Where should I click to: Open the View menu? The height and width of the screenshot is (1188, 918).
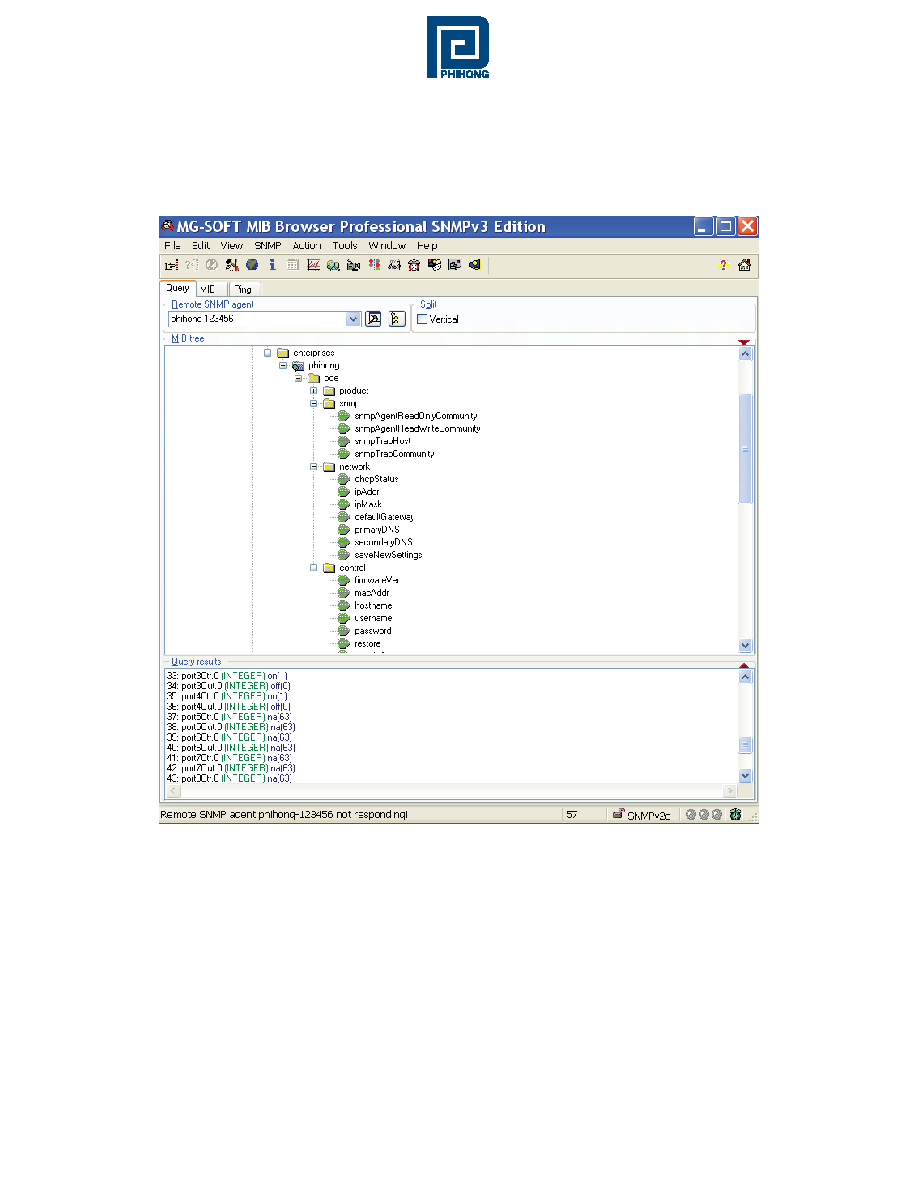(x=232, y=245)
